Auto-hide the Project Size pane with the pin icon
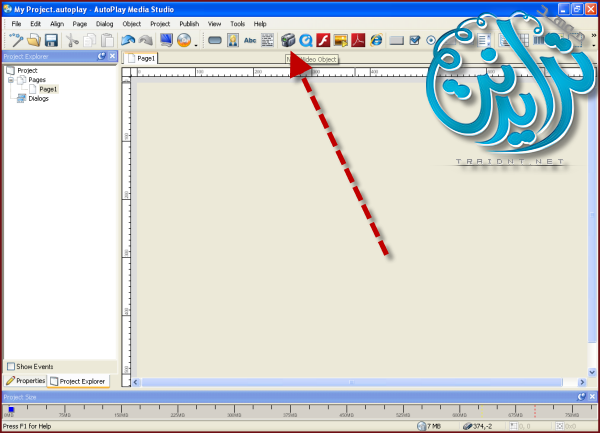 point(581,397)
